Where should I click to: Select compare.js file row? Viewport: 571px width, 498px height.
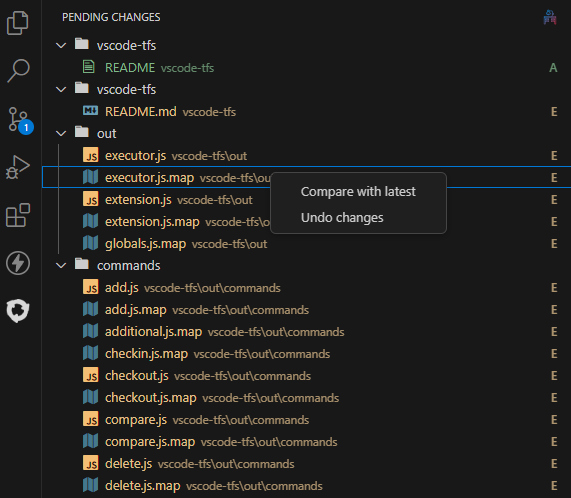[x=307, y=420]
